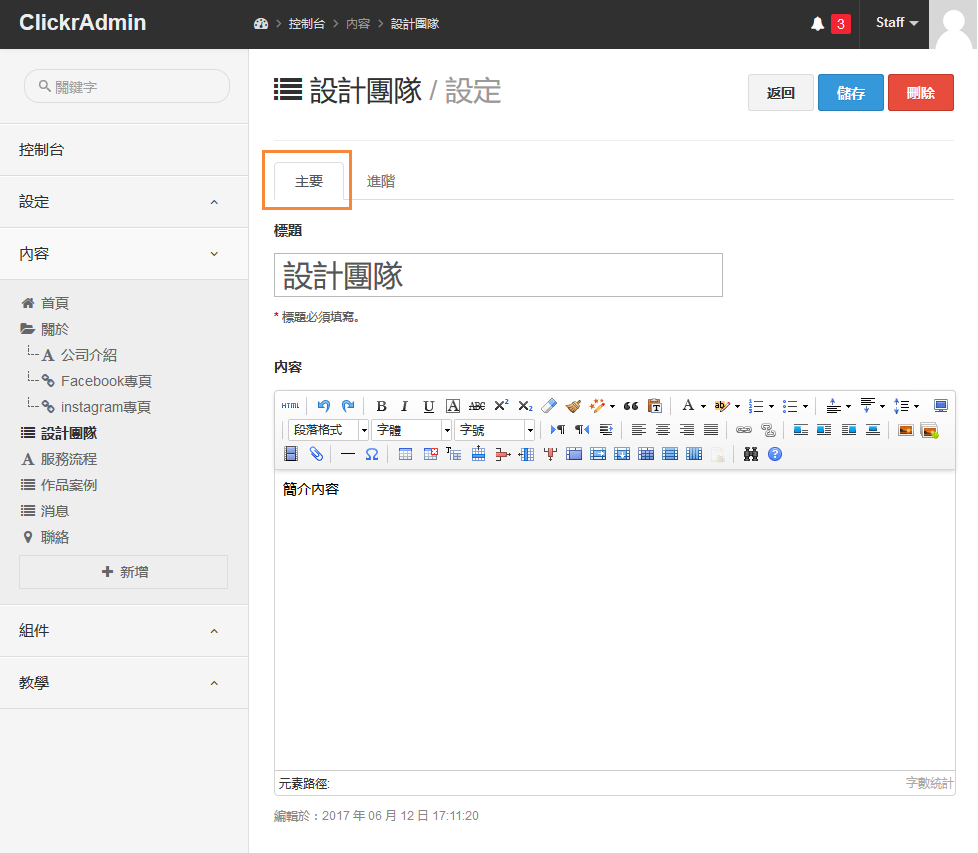Click the red 刪除 button
The image size is (978, 853).
coord(921,93)
